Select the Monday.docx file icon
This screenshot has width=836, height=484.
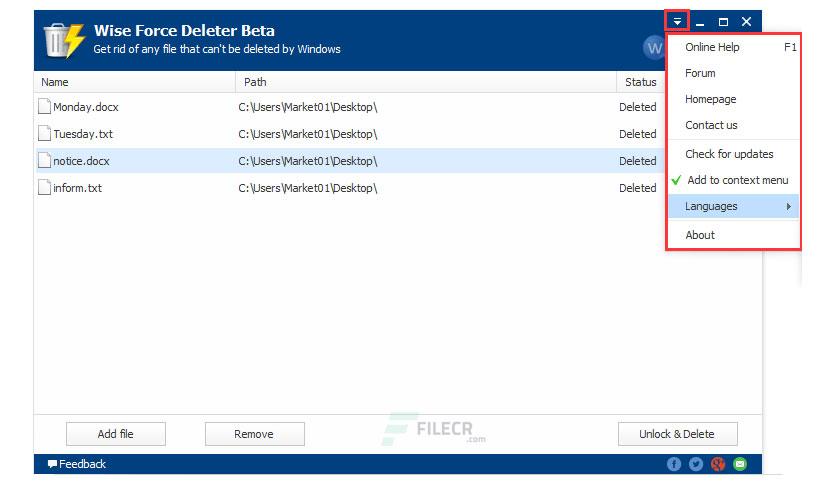pos(44,107)
